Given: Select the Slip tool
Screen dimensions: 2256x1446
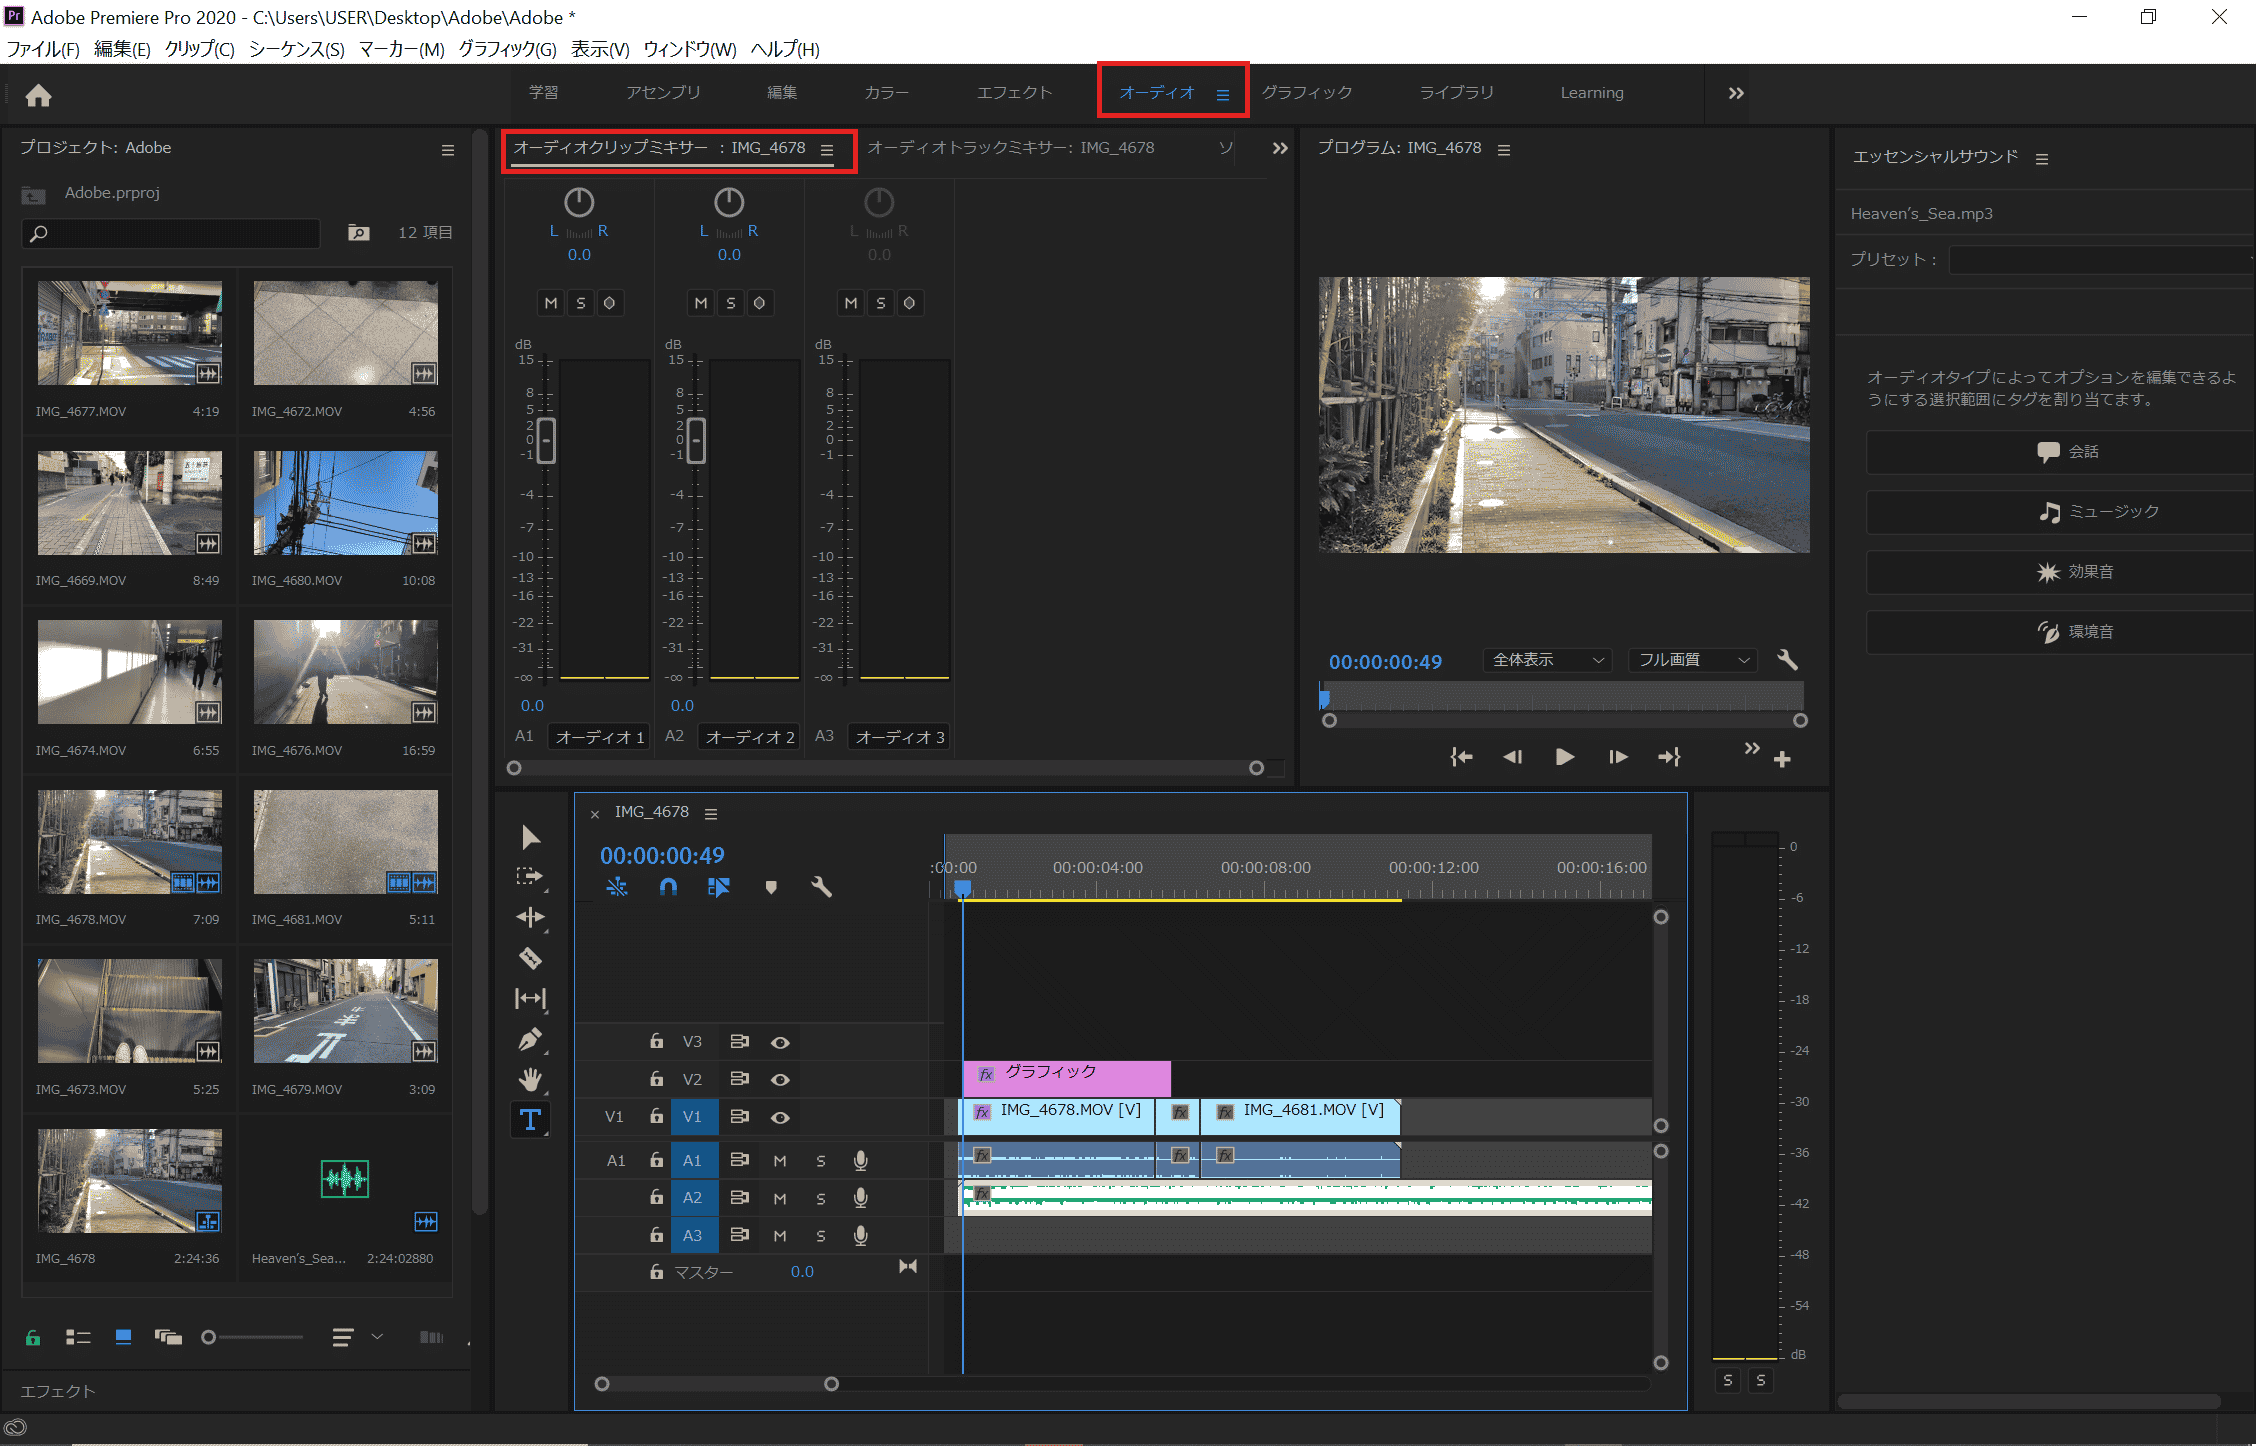Looking at the screenshot, I should 530,998.
